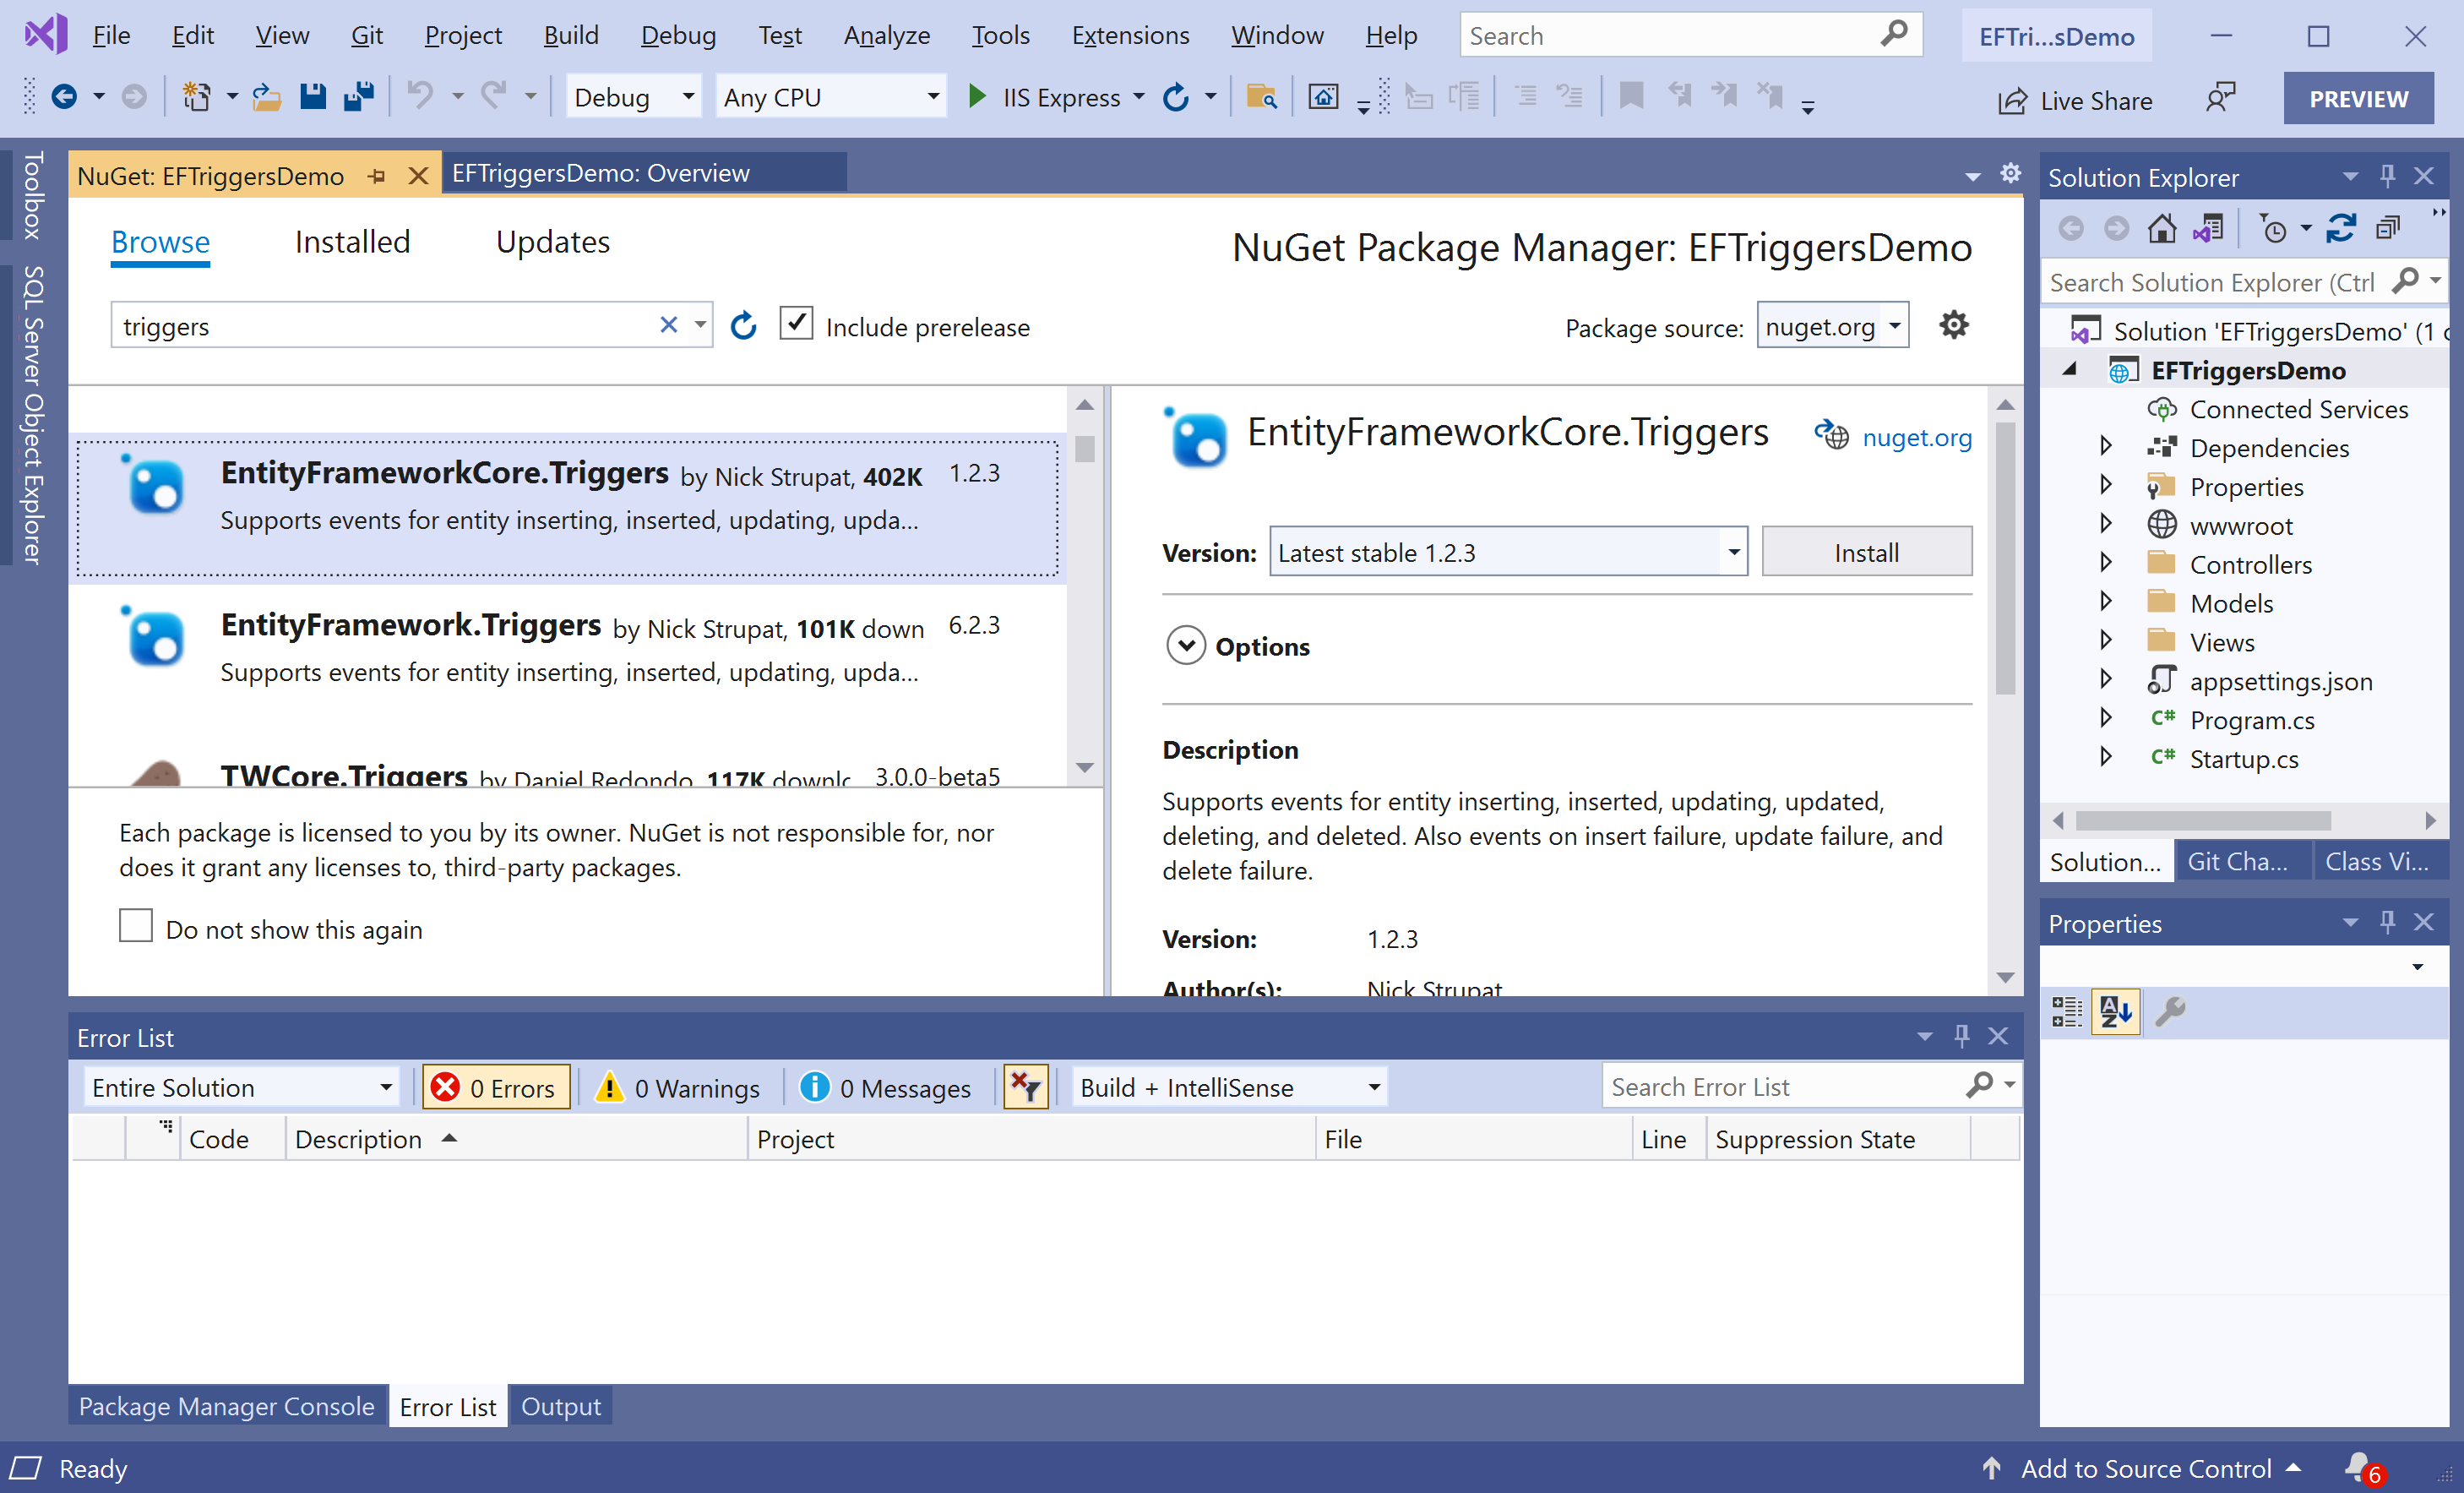Viewport: 2464px width, 1493px height.
Task: Open the Extensions menu
Action: [1130, 36]
